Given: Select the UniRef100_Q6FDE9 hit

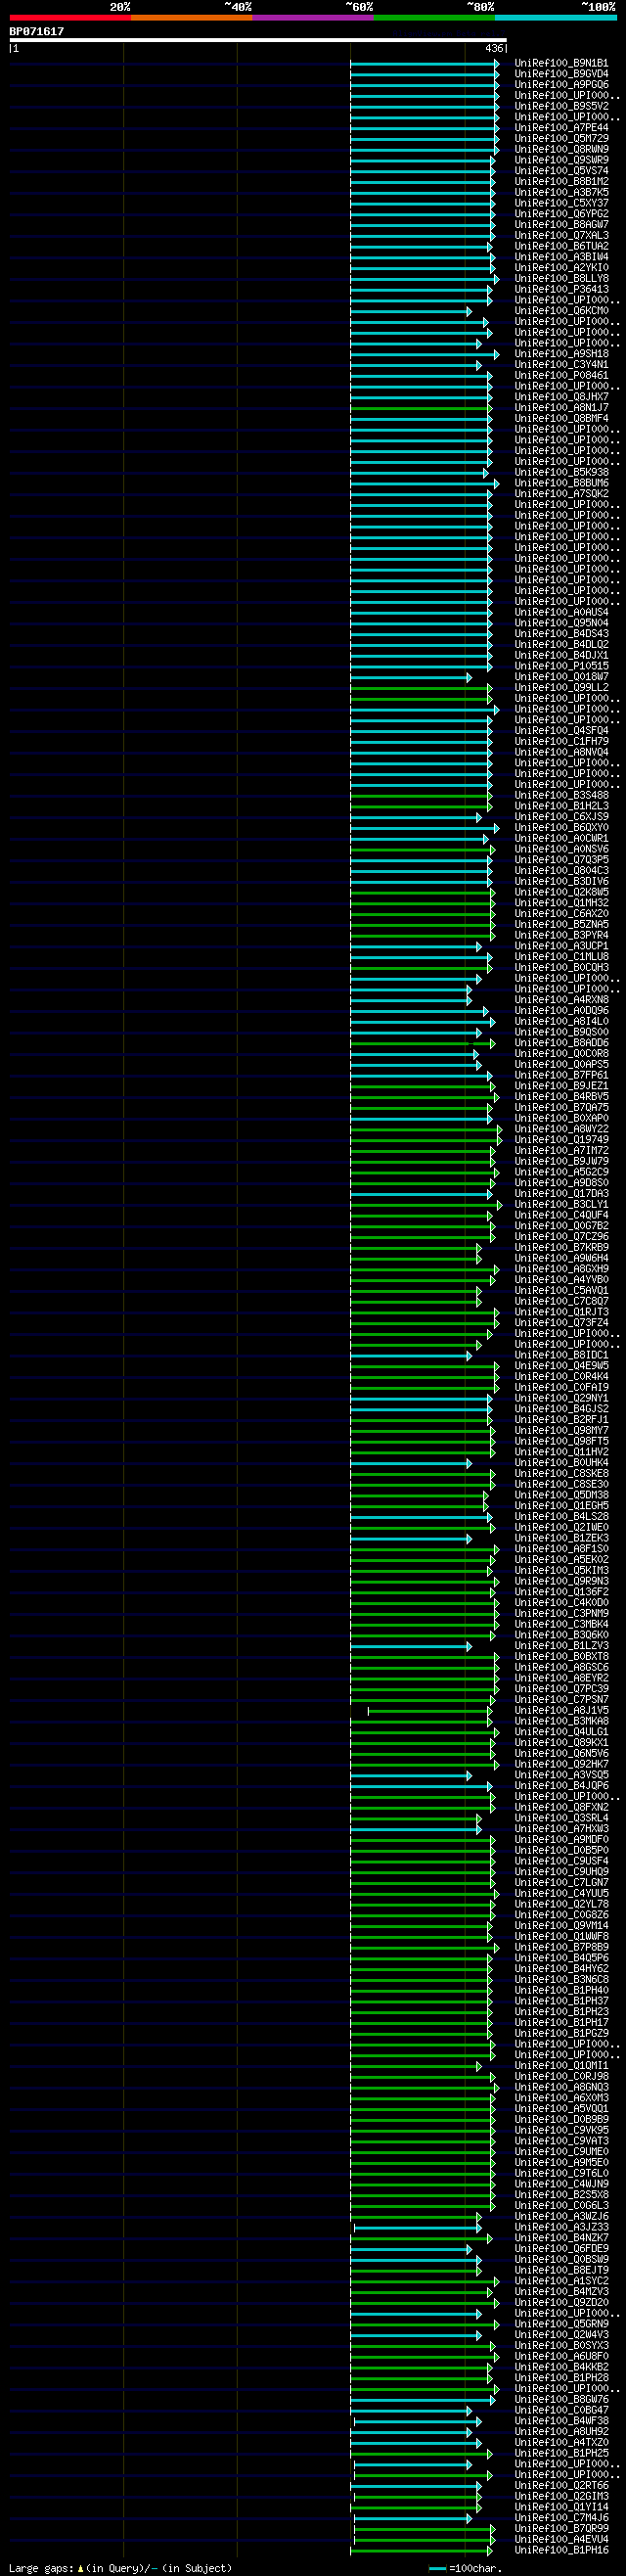Looking at the screenshot, I should click(x=561, y=2249).
